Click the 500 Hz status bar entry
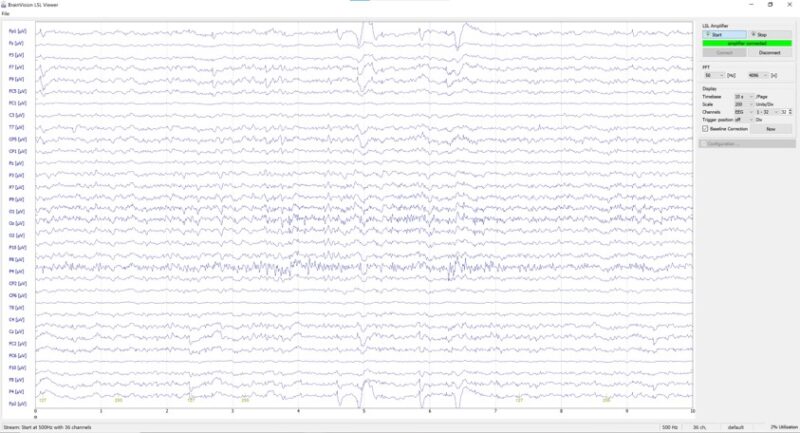This screenshot has height=433, width=800. point(670,427)
